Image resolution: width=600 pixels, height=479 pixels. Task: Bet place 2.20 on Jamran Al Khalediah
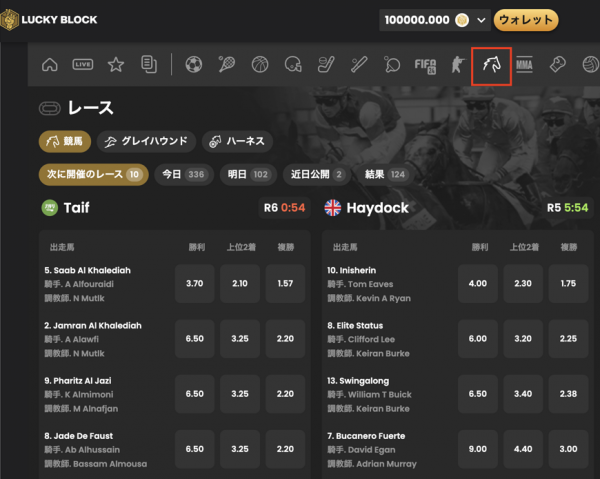tap(285, 339)
